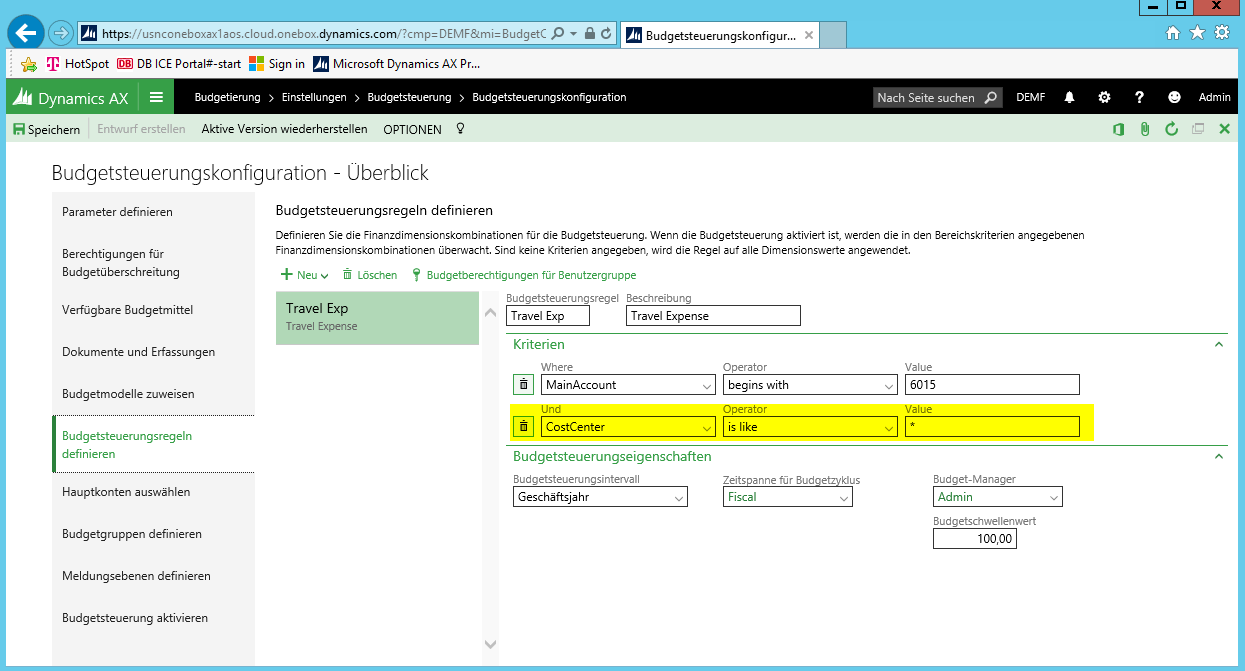Delete the CostCenter criteria row
The width and height of the screenshot is (1245, 671).
[523, 427]
